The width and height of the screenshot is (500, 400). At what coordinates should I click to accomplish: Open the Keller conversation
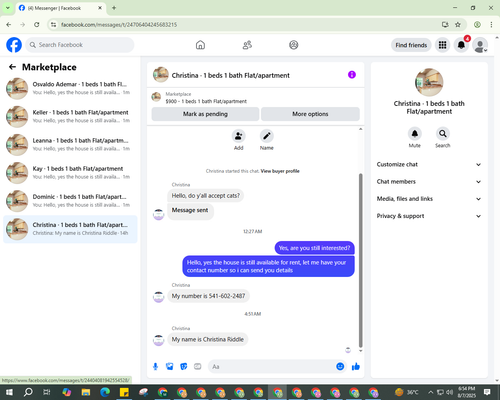pyautogui.click(x=70, y=116)
